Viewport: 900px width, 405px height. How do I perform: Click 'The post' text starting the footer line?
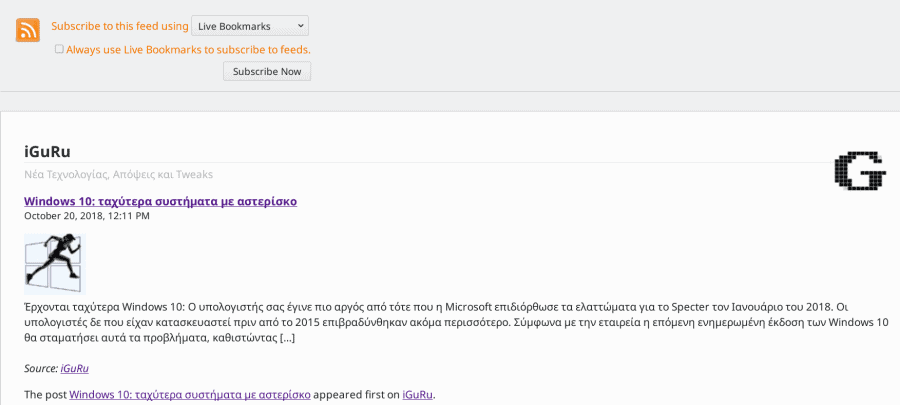tap(45, 394)
